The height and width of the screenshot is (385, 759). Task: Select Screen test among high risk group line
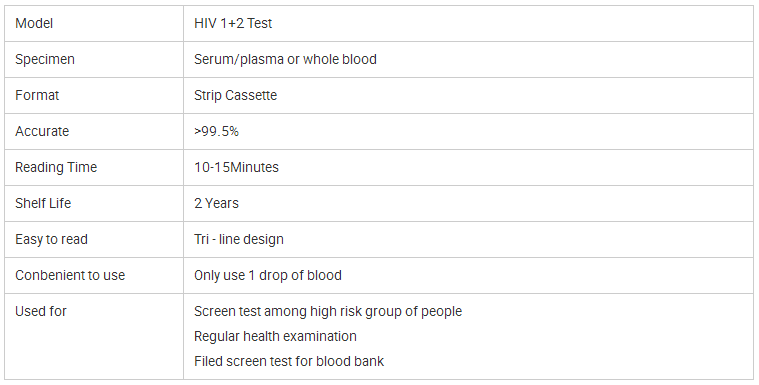[x=328, y=311]
